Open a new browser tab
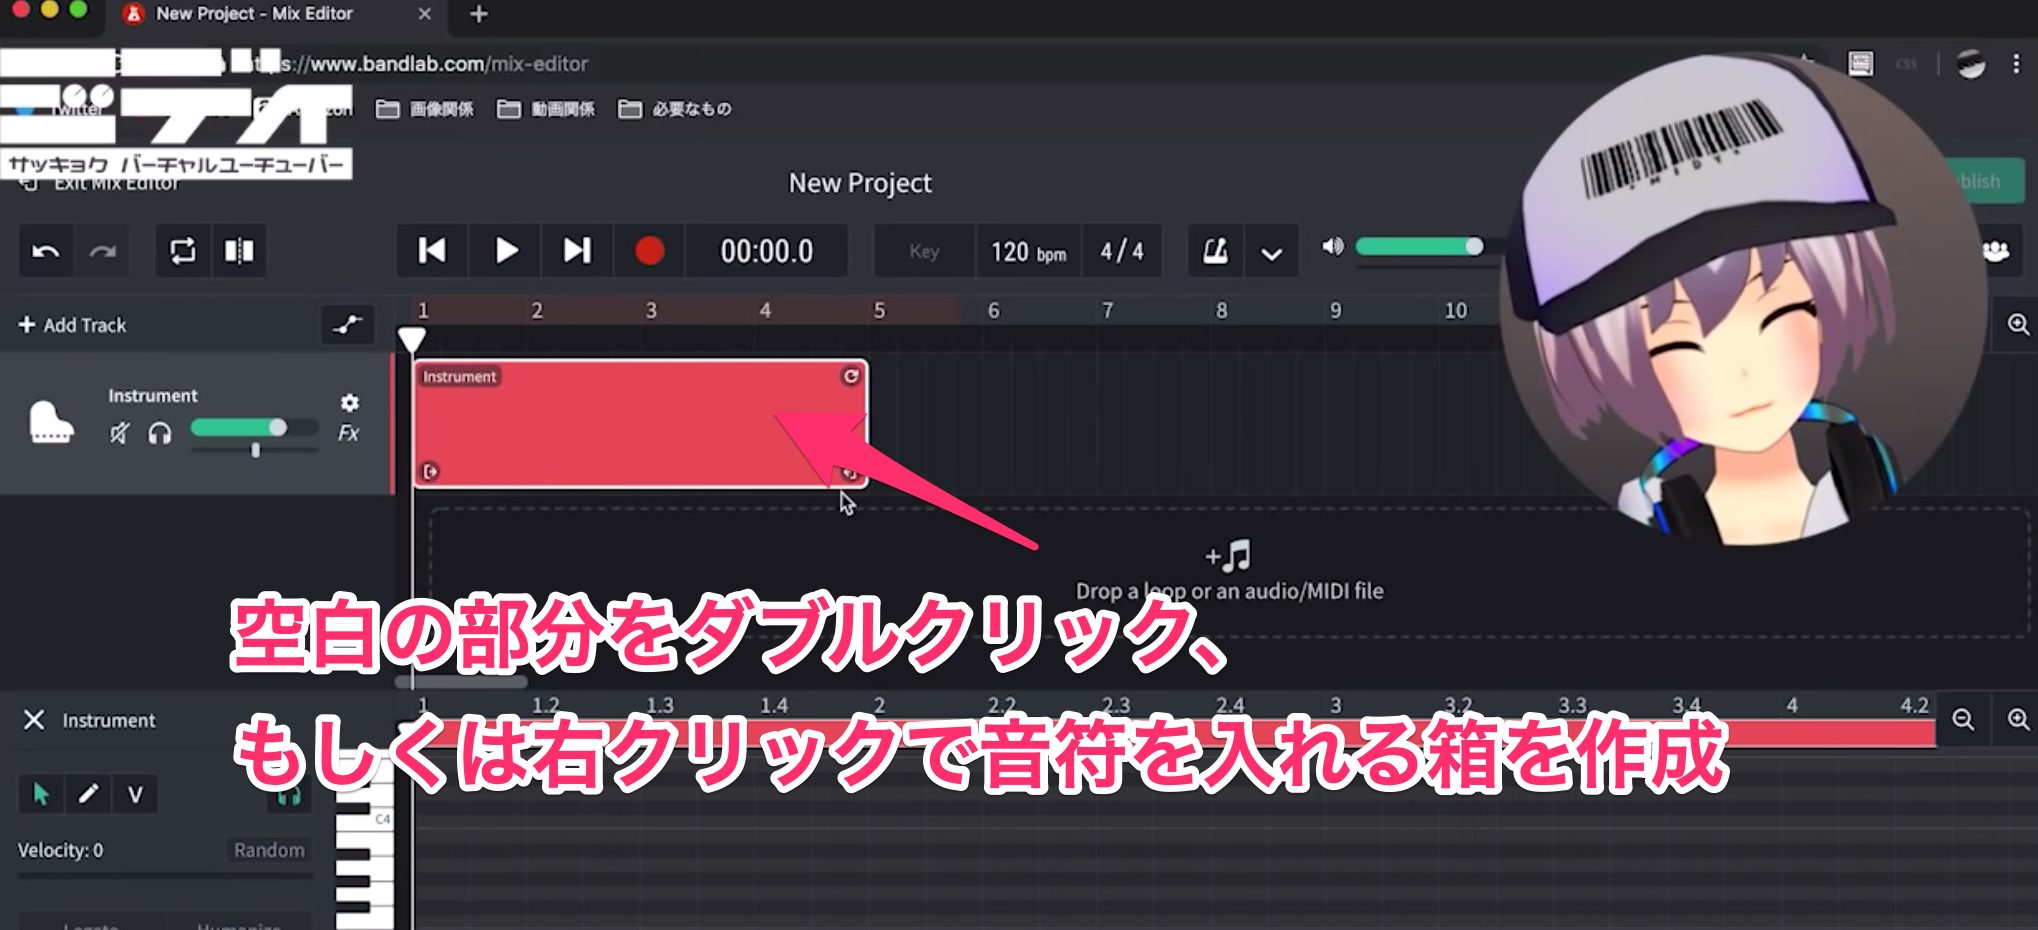The height and width of the screenshot is (930, 2038). point(479,14)
